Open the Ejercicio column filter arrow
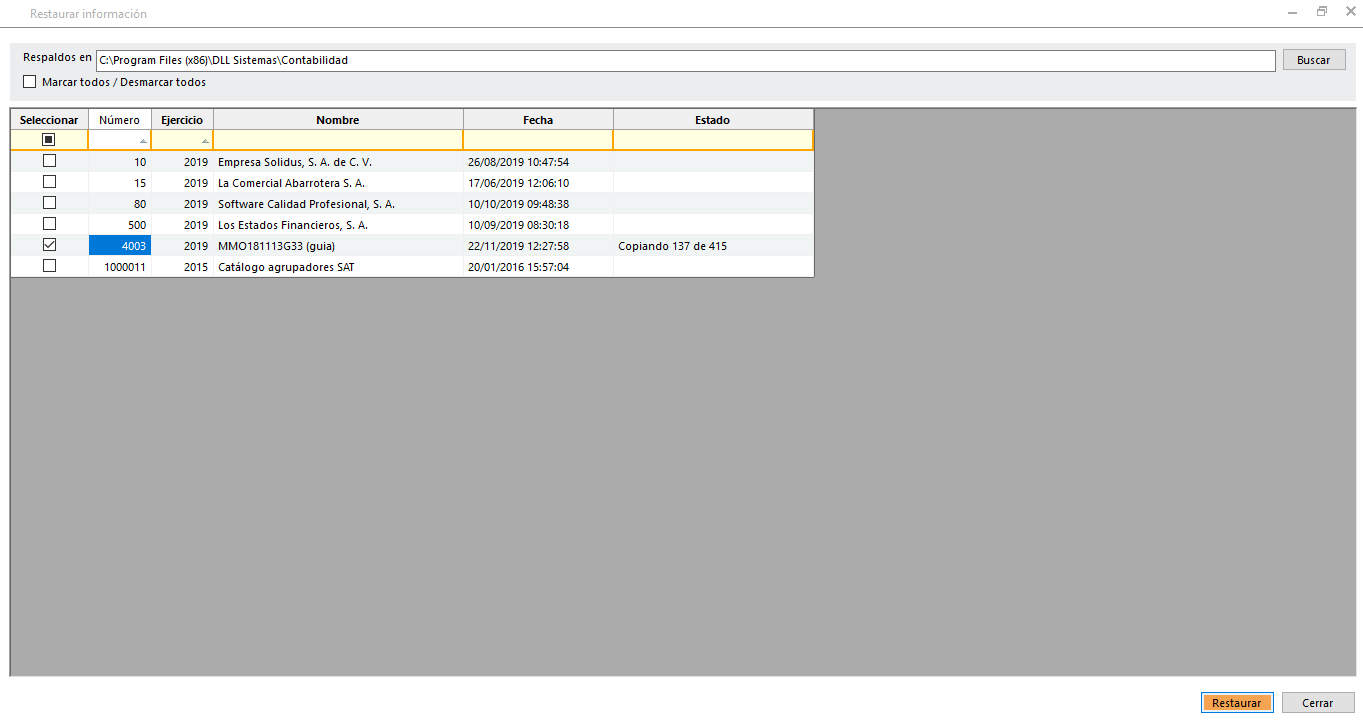 tap(205, 141)
